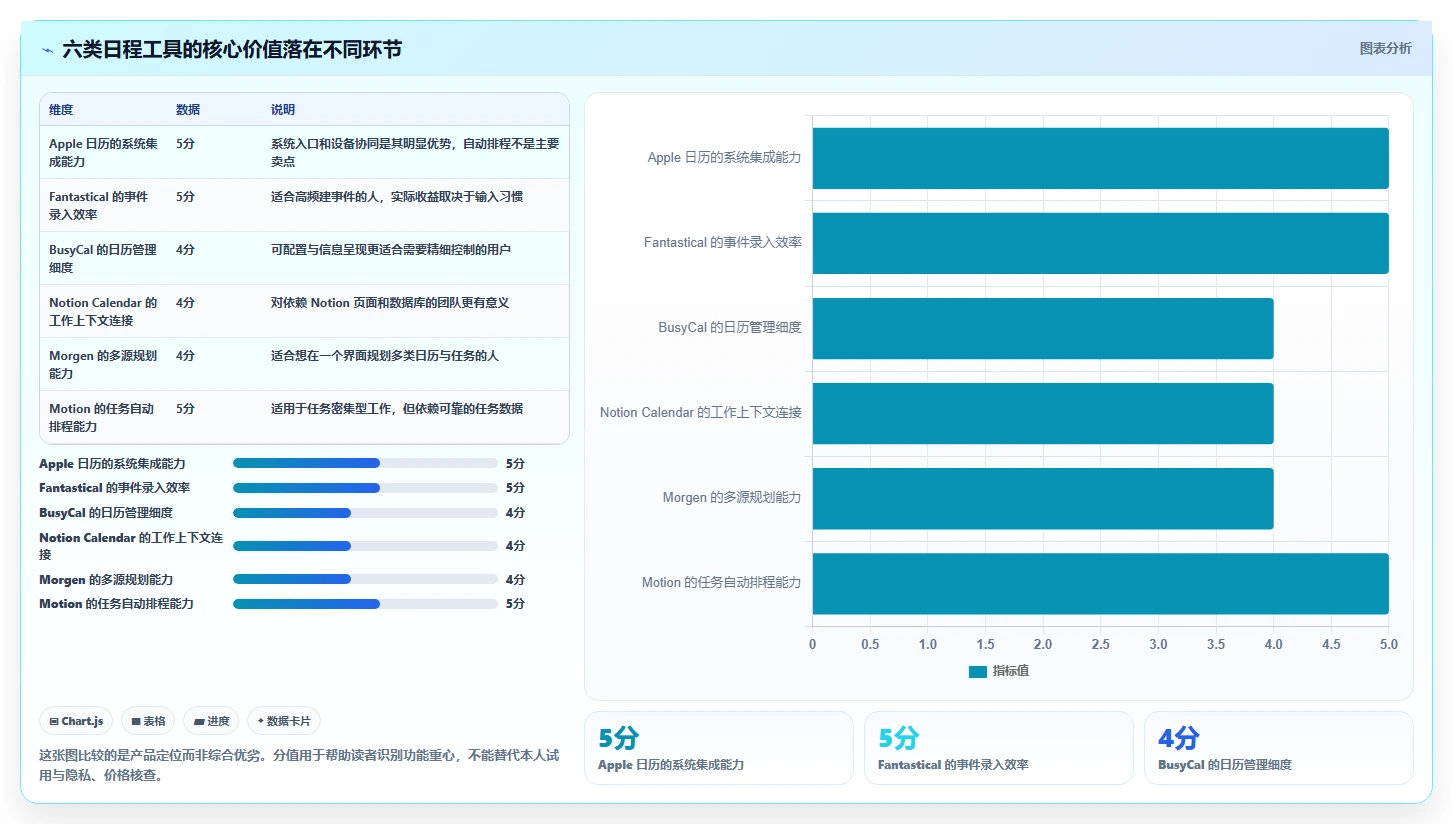Click description 可配置与信息呈现更适合需要精细控制的用户
This screenshot has height=824, width=1453.
click(391, 249)
